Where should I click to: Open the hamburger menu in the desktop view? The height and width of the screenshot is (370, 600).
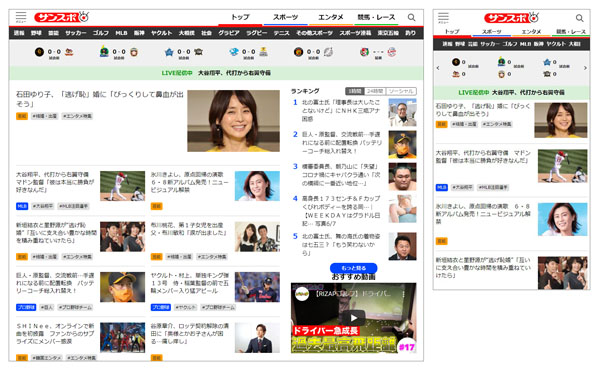(21, 17)
